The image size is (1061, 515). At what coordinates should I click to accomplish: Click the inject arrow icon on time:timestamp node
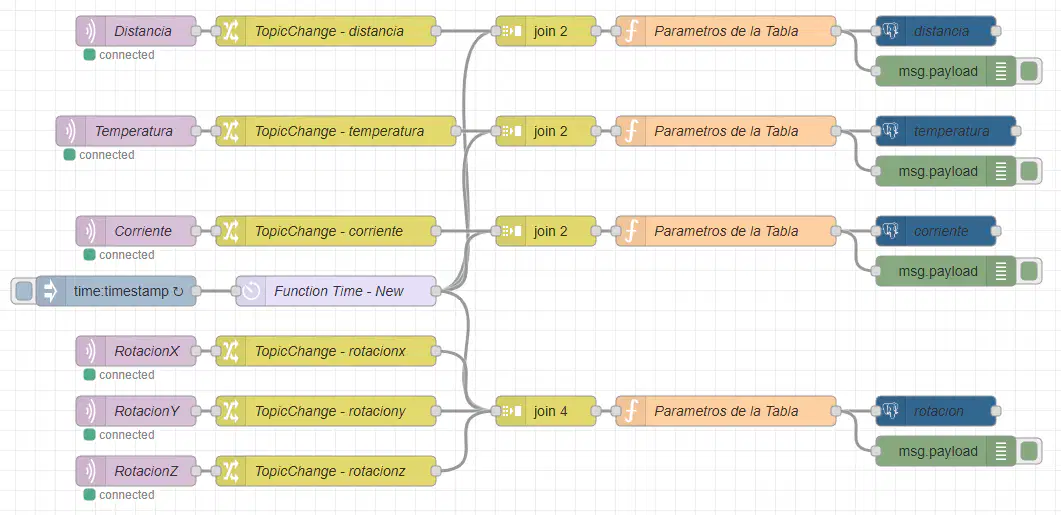pyautogui.click(x=50, y=291)
